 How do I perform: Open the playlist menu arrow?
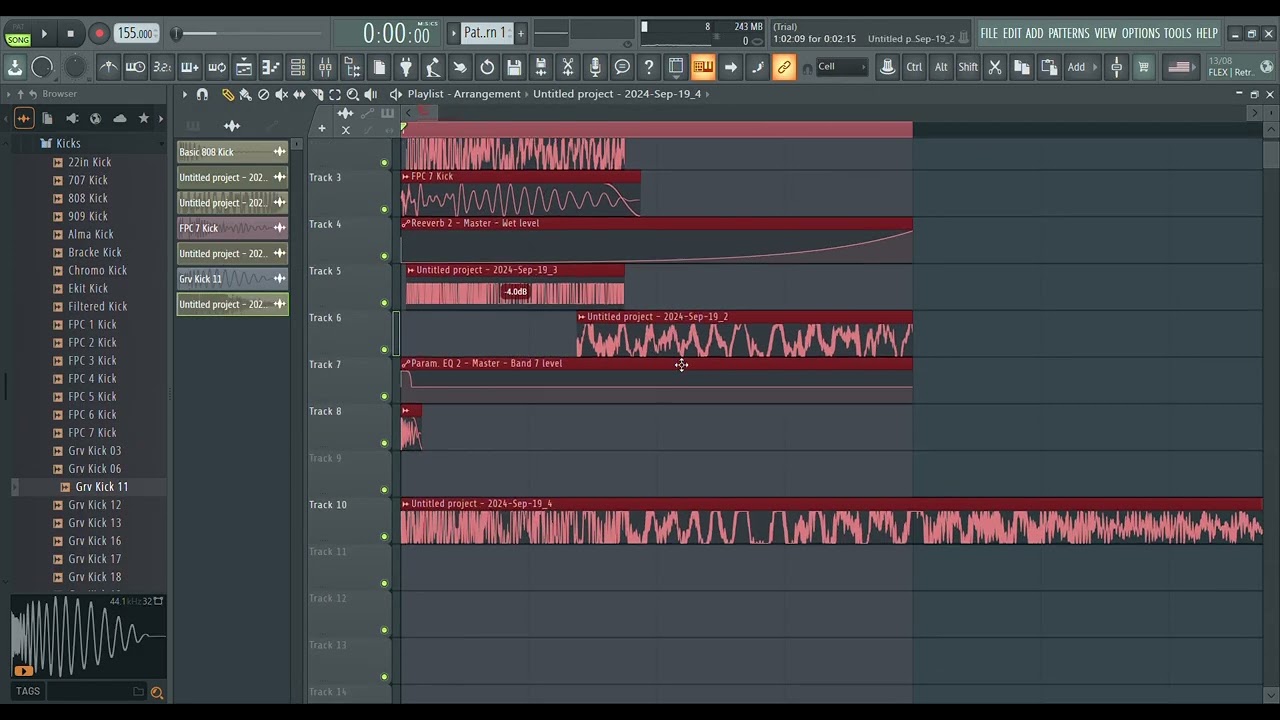184,94
